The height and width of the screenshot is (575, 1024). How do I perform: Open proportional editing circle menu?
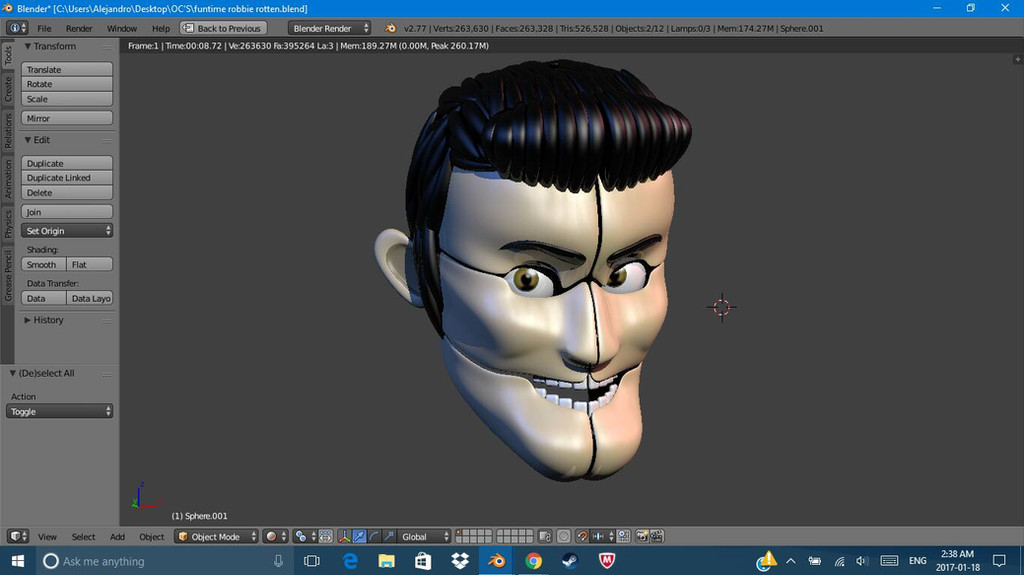tap(564, 536)
